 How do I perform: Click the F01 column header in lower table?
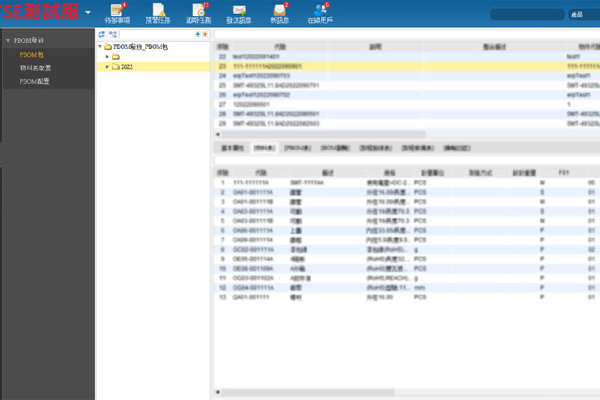pos(563,173)
